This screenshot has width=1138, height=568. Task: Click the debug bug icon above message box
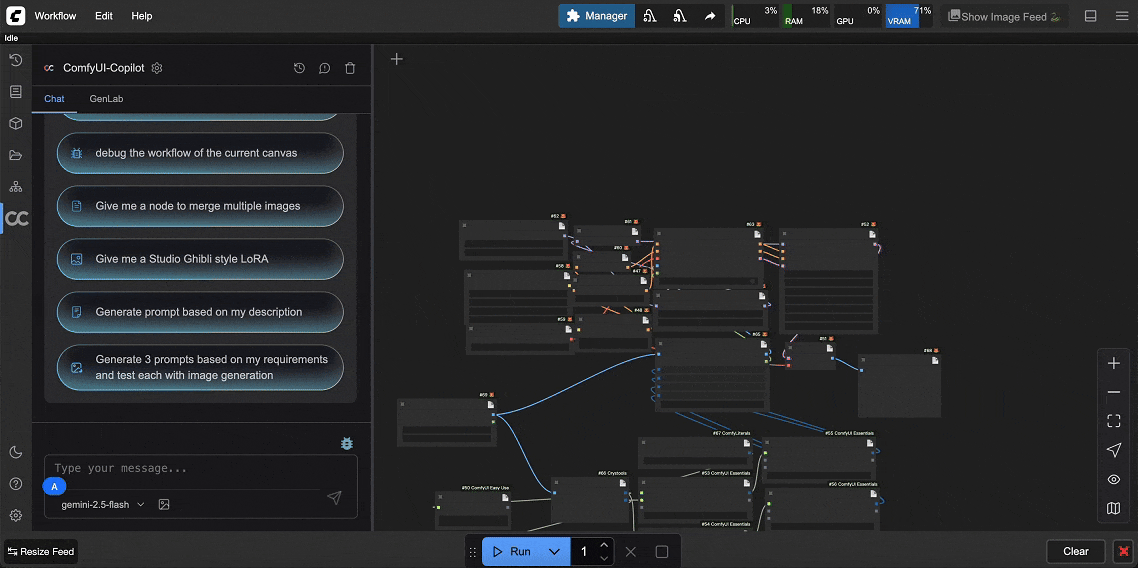(347, 443)
